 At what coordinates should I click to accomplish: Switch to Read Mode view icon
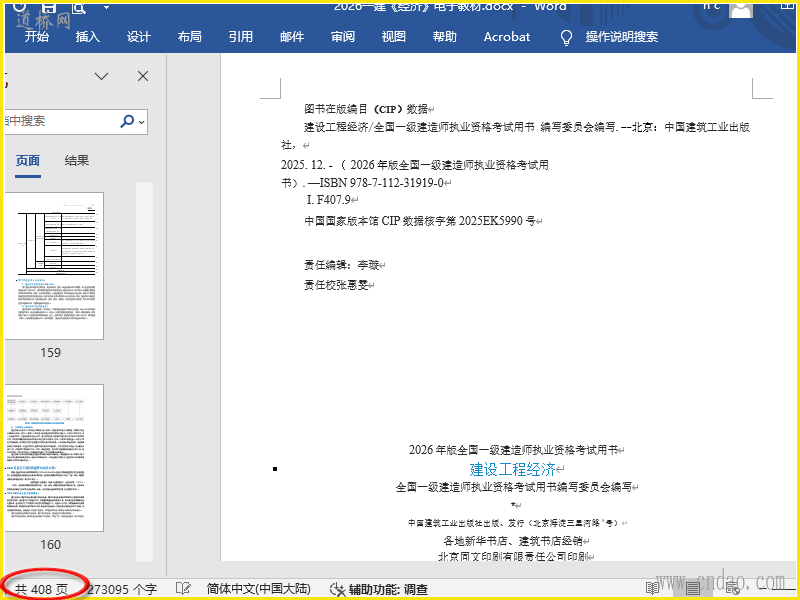652,589
